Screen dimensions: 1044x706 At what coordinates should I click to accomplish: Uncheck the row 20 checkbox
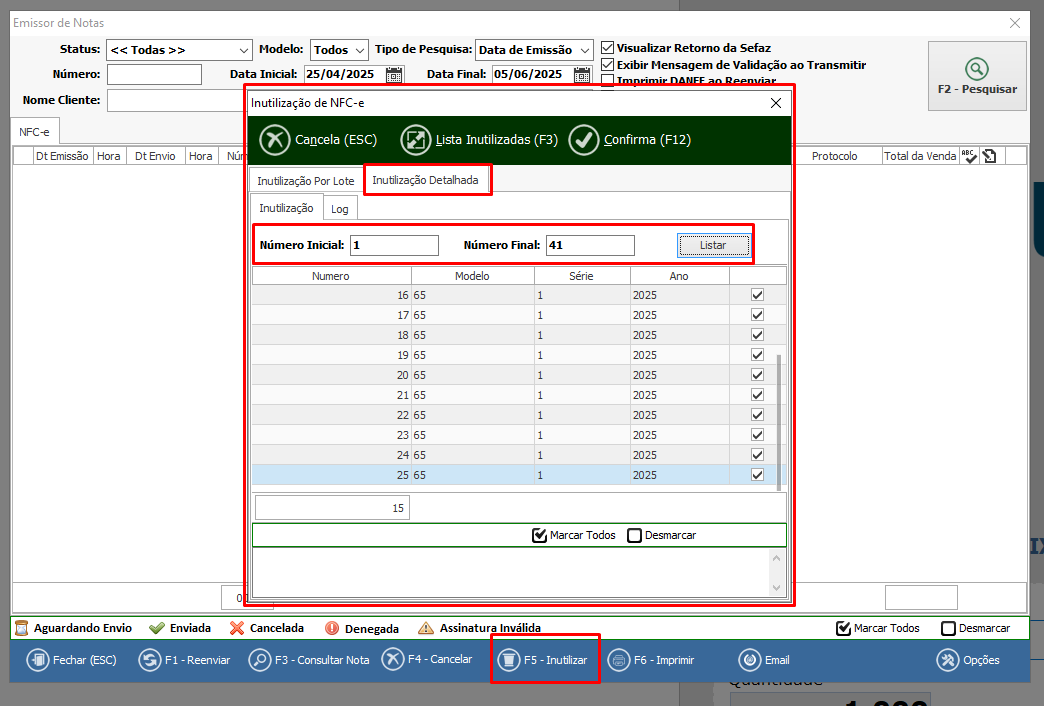coord(757,375)
